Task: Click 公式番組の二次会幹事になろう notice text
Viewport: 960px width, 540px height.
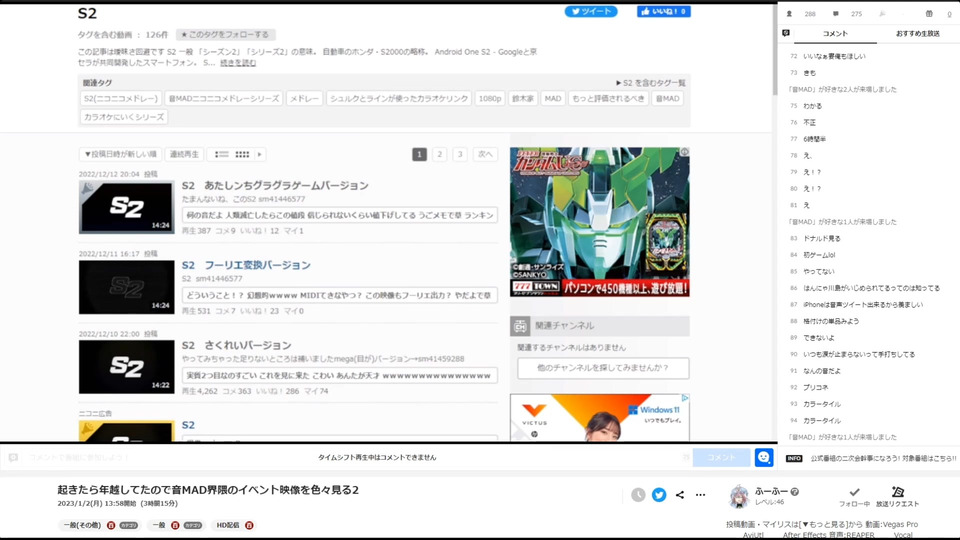Action: coord(883,458)
